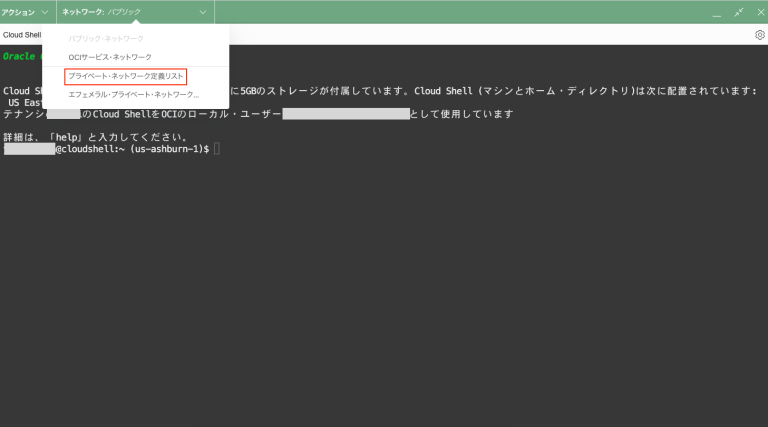Open the Cloud Shell settings gear
Screen dimensions: 768x427
[x=759, y=34]
